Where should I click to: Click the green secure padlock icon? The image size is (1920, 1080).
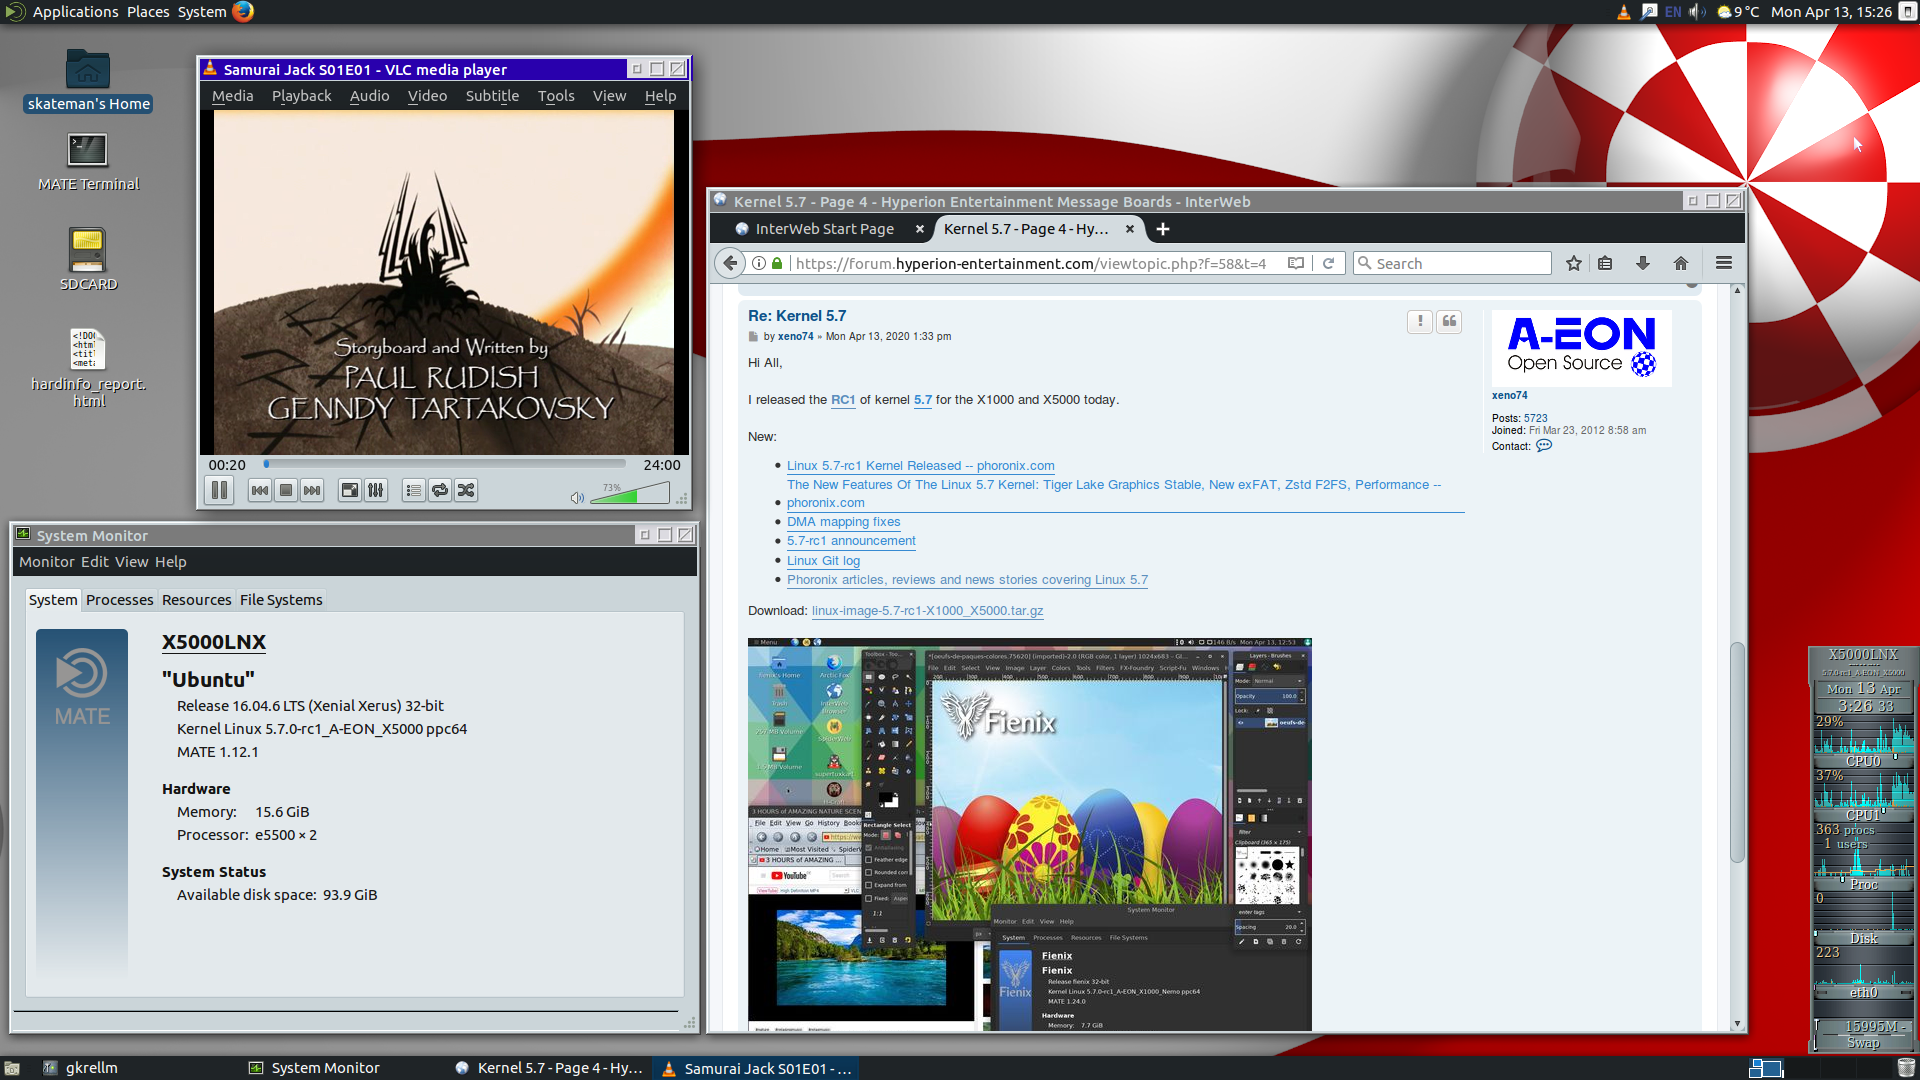[777, 263]
